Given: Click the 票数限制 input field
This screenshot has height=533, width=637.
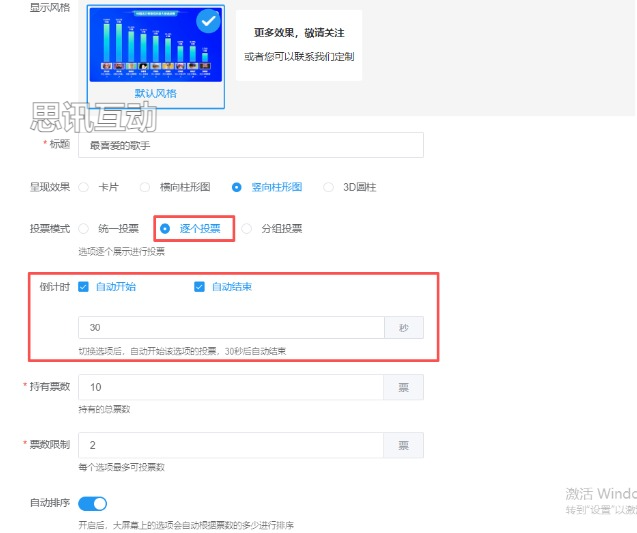Looking at the screenshot, I should pyautogui.click(x=231, y=445).
